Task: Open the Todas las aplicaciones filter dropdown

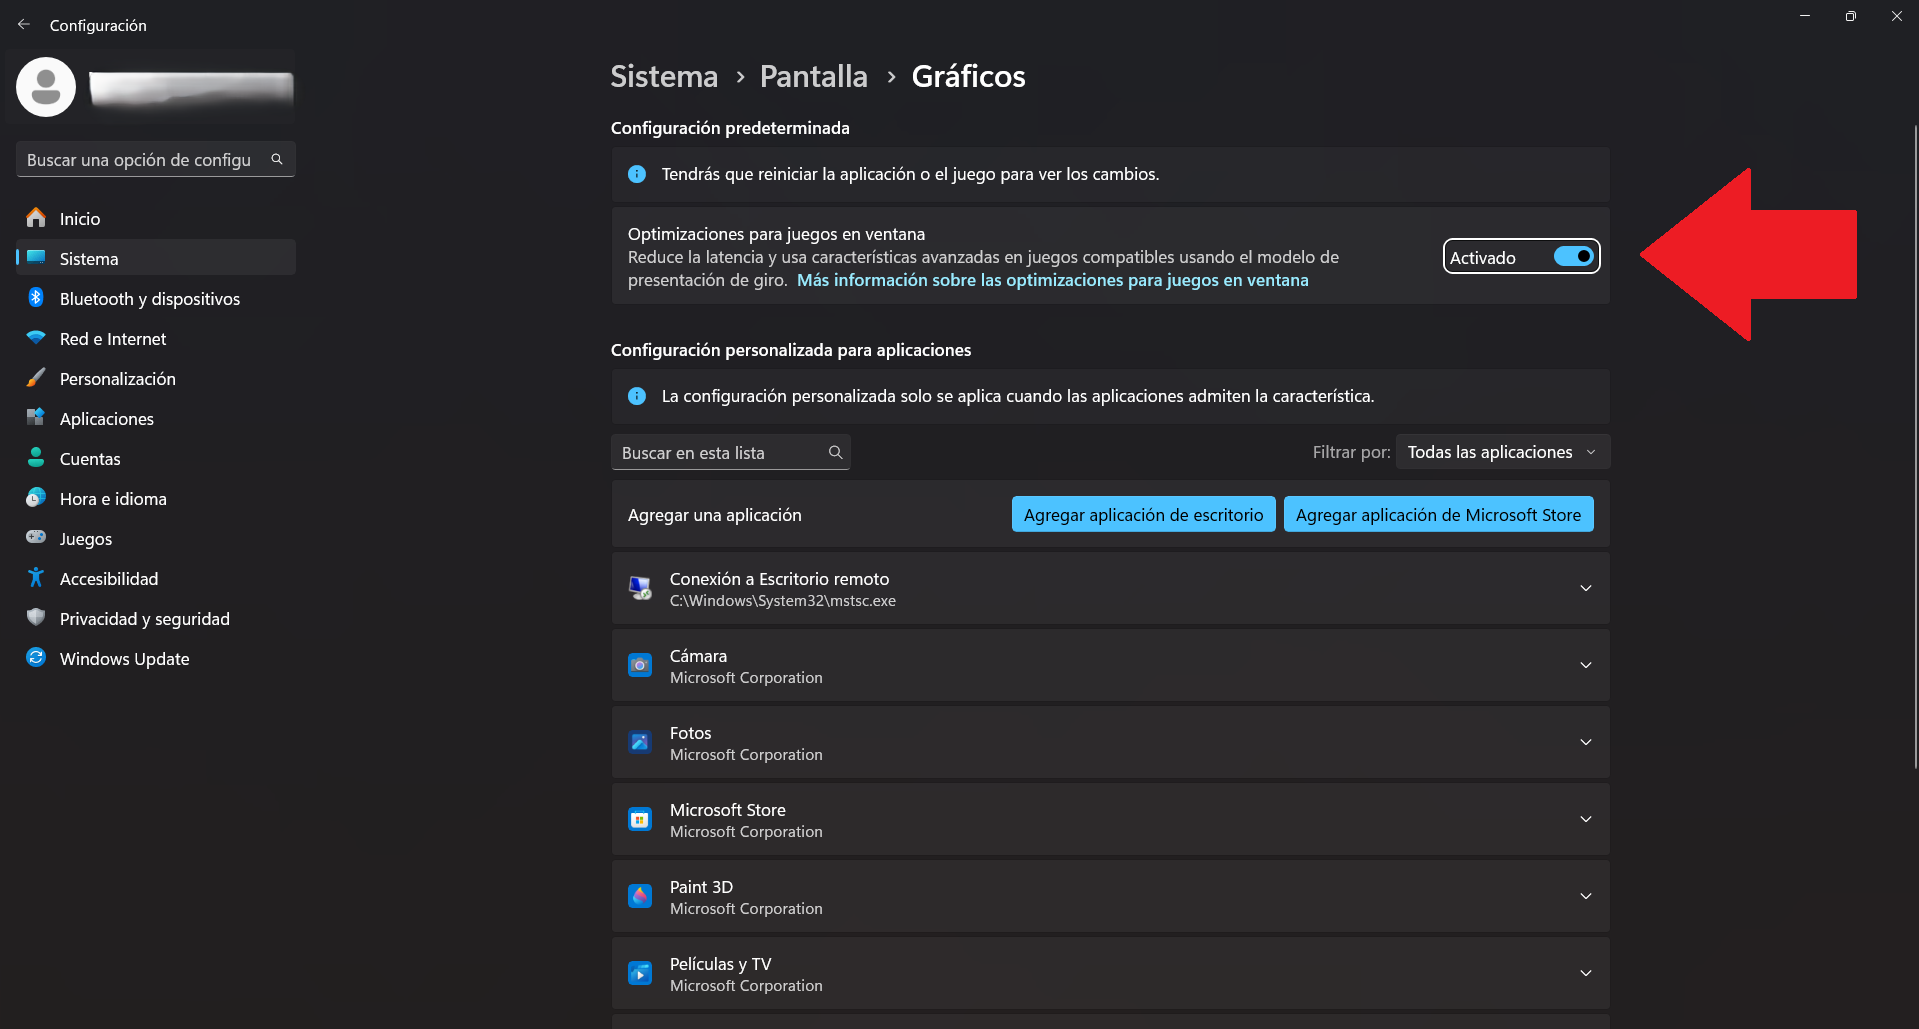Action: coord(1502,452)
